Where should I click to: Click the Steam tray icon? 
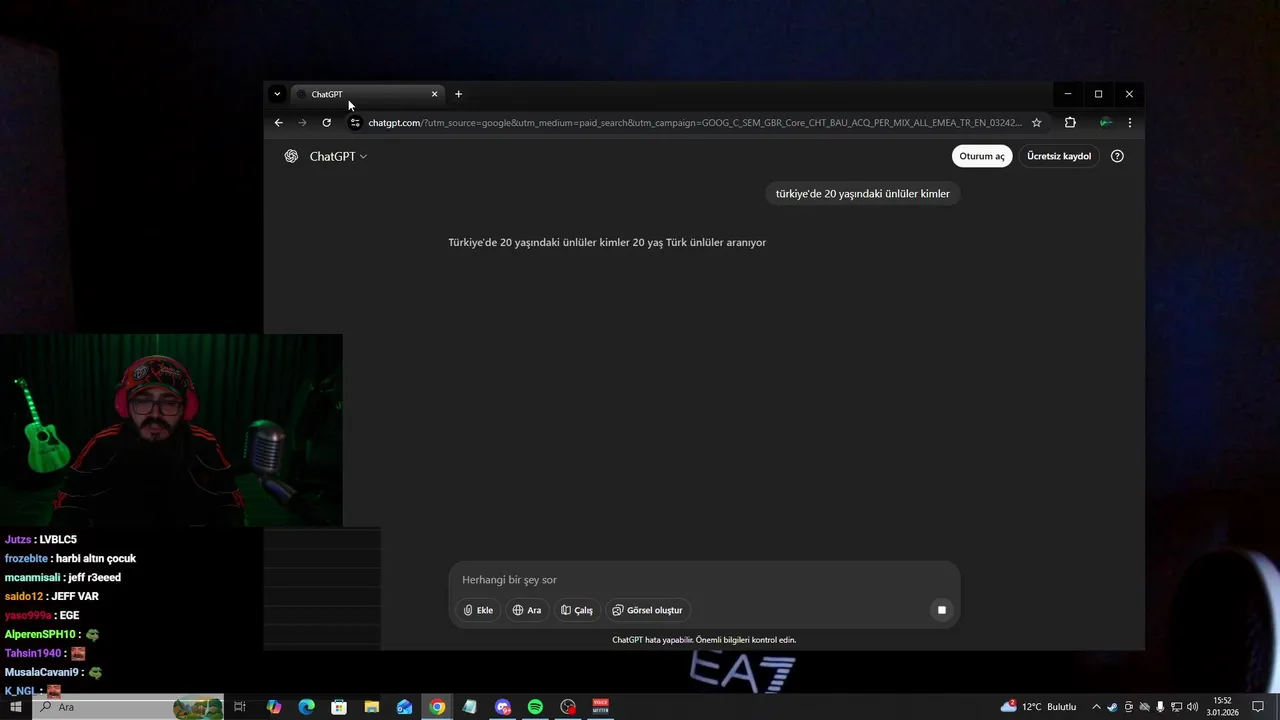[1112, 707]
